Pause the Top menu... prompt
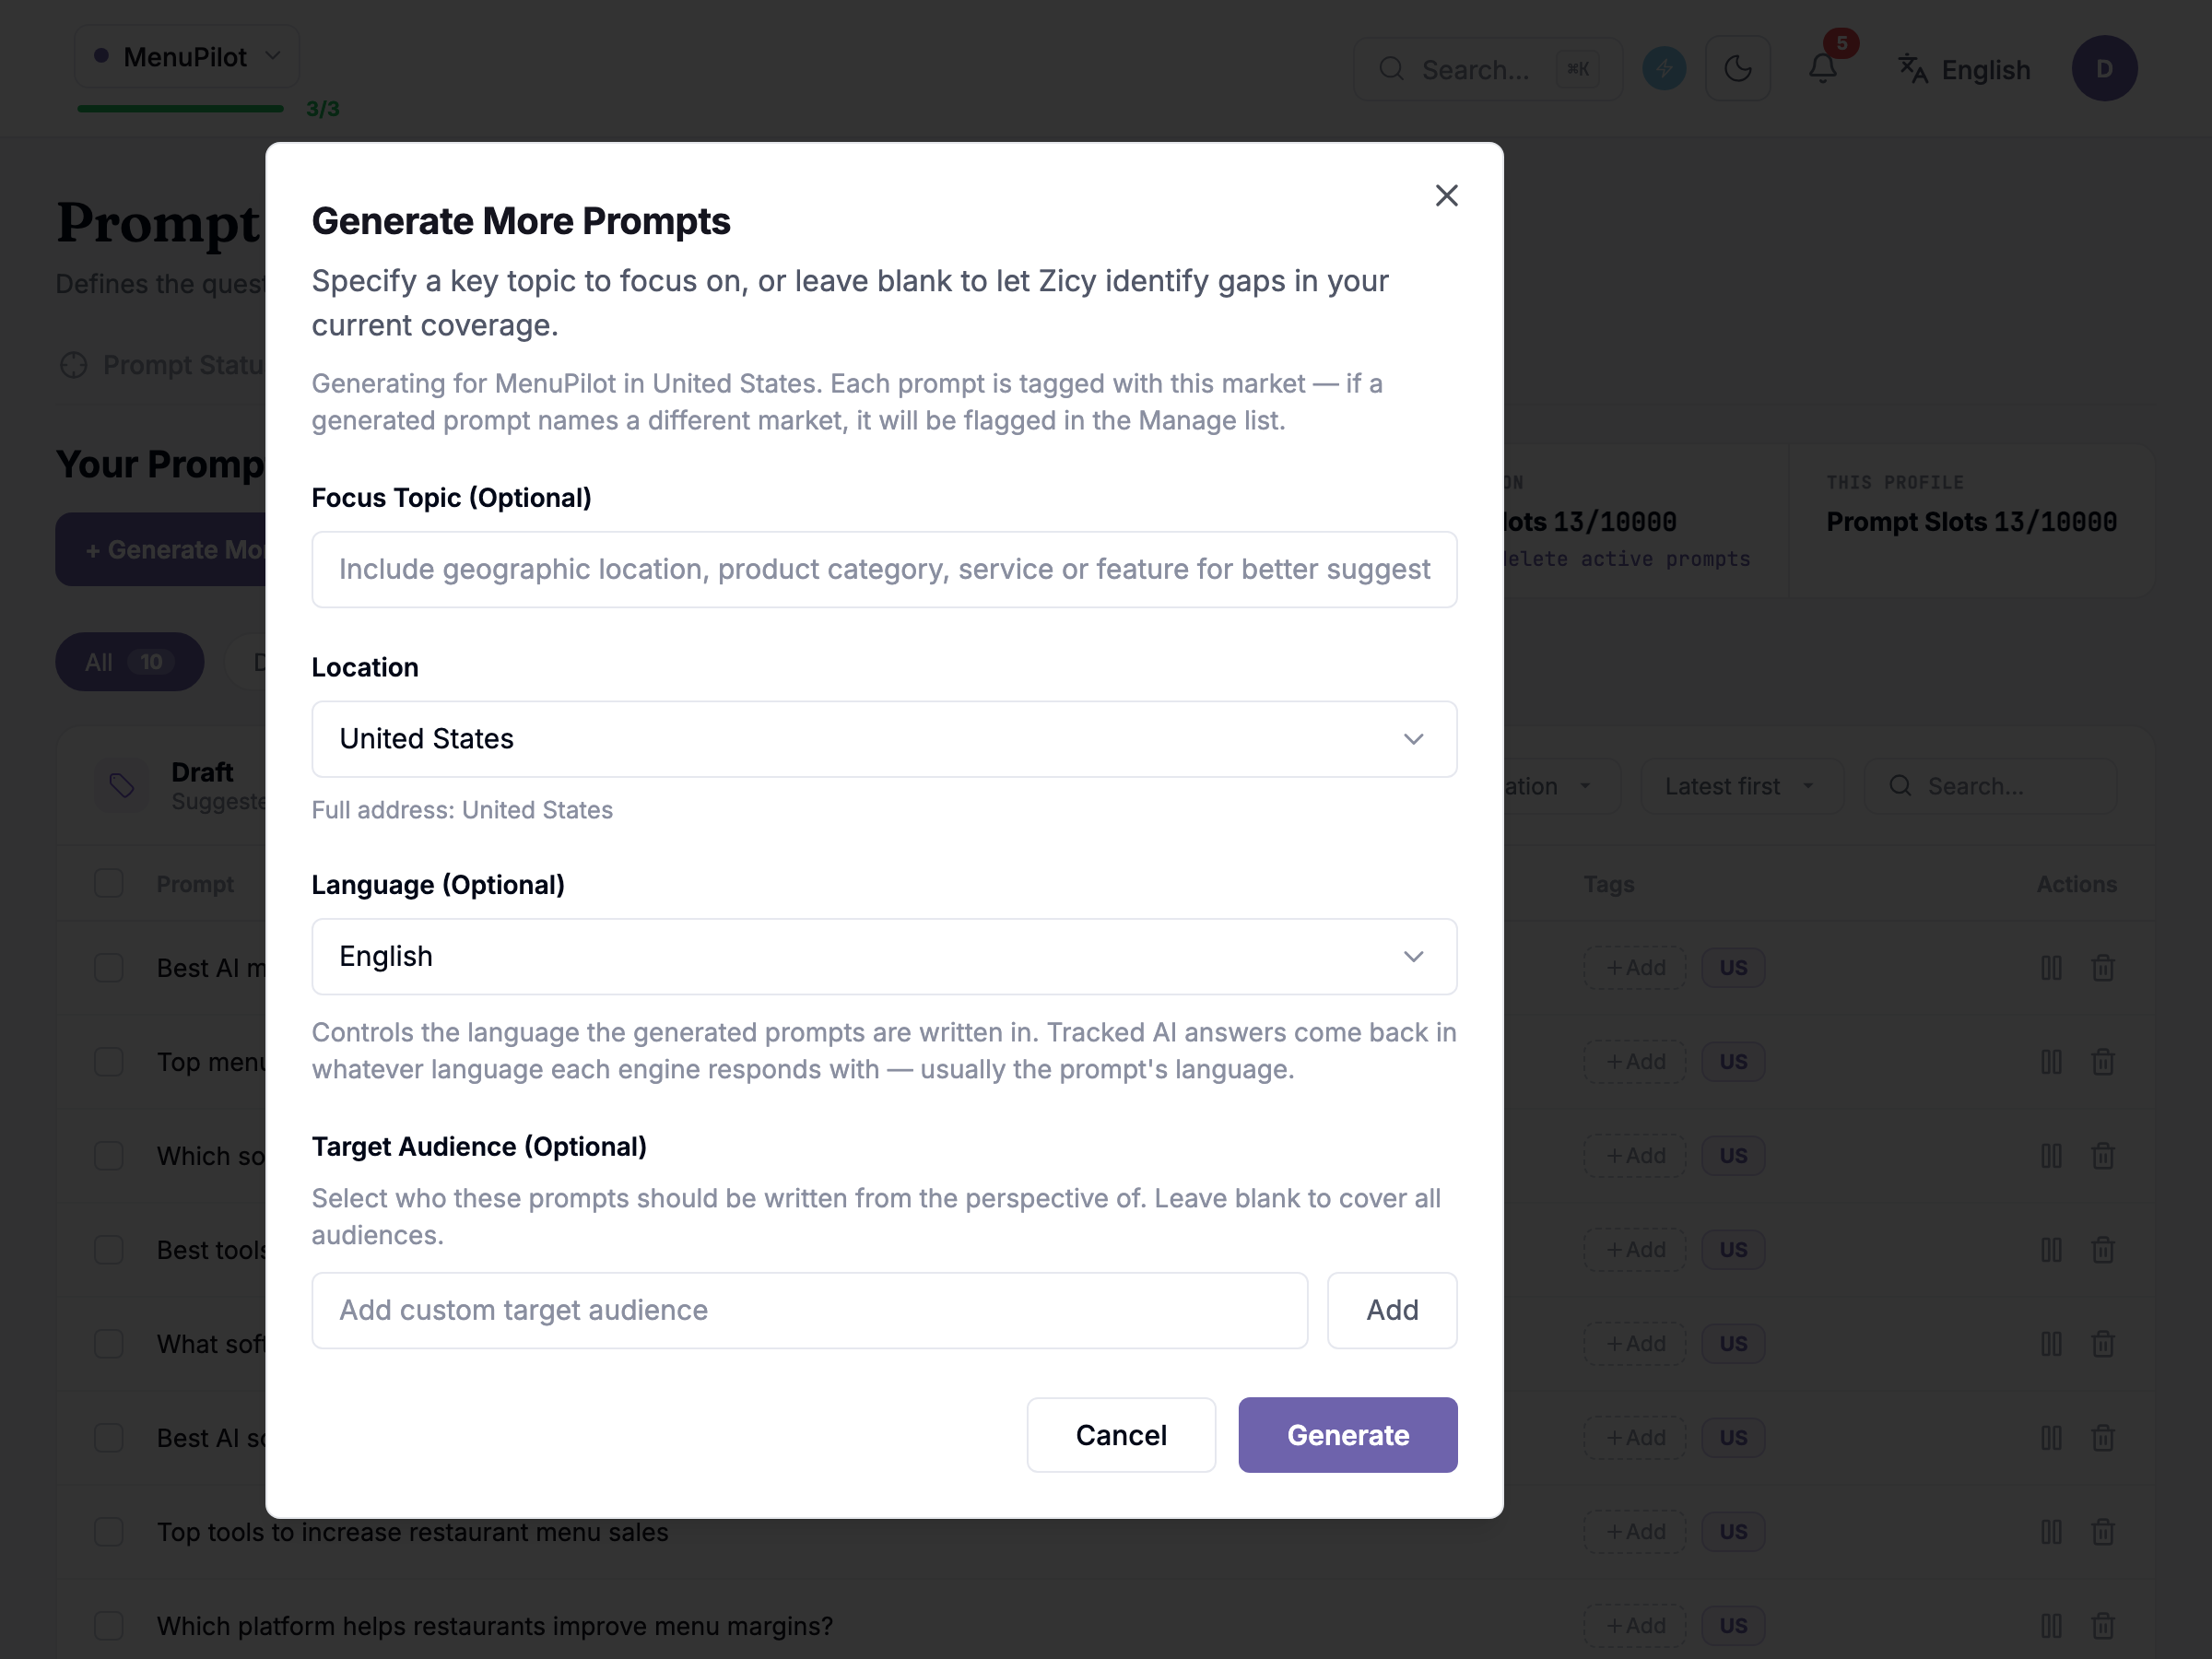This screenshot has width=2212, height=1659. [2051, 1061]
